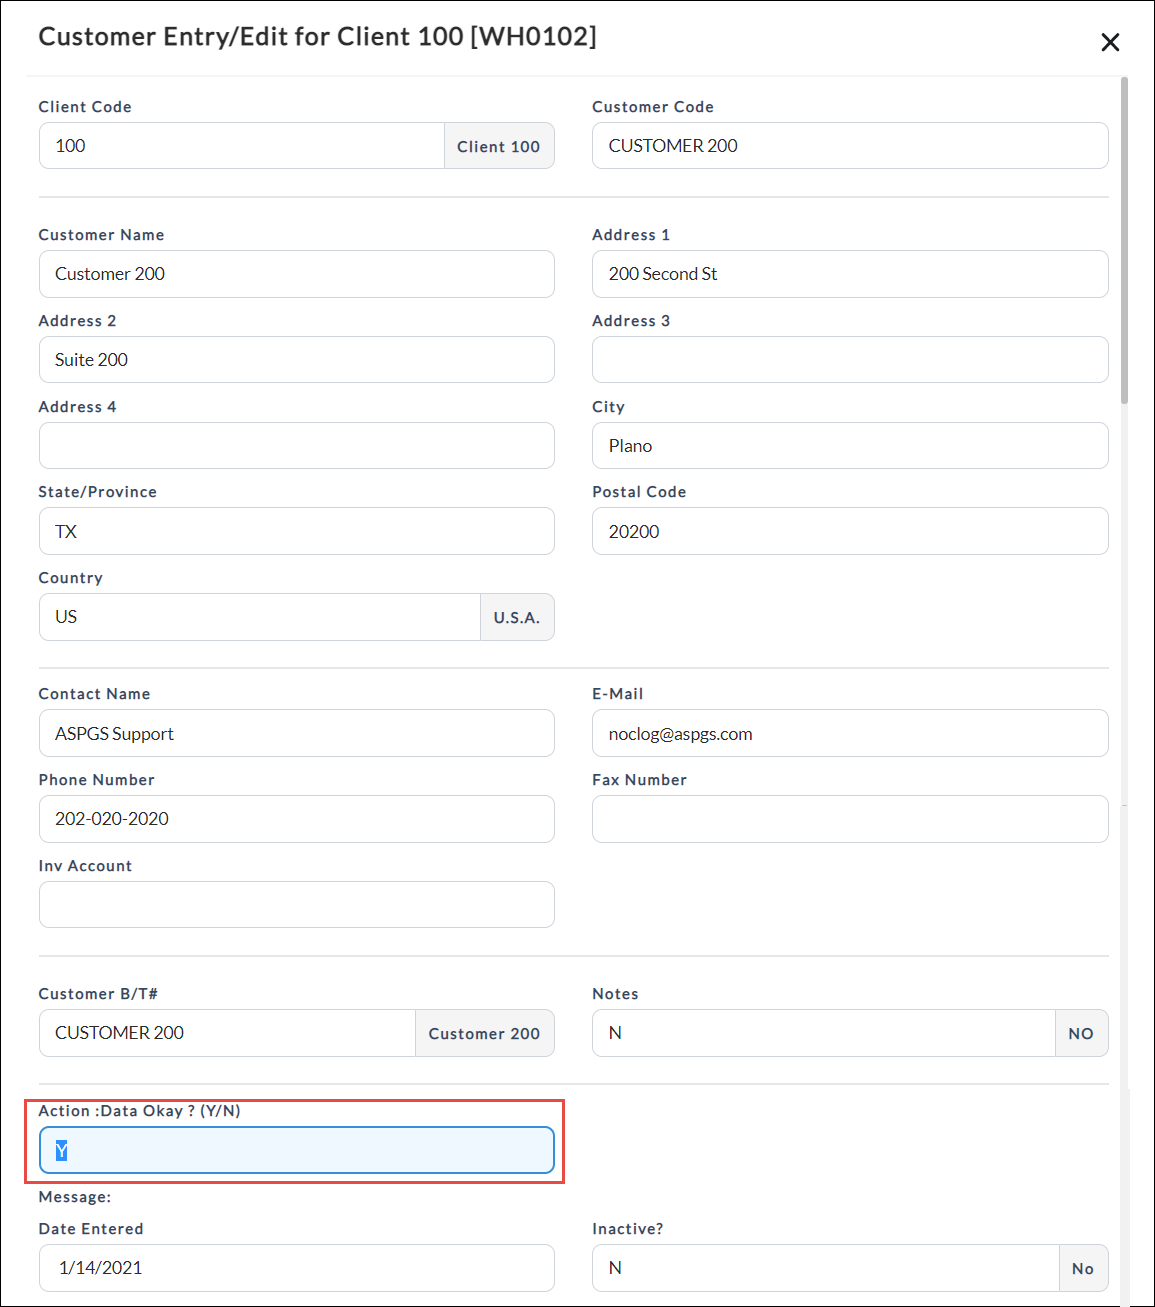
Task: Close the Customer Entry/Edit dialog
Action: 1109,42
